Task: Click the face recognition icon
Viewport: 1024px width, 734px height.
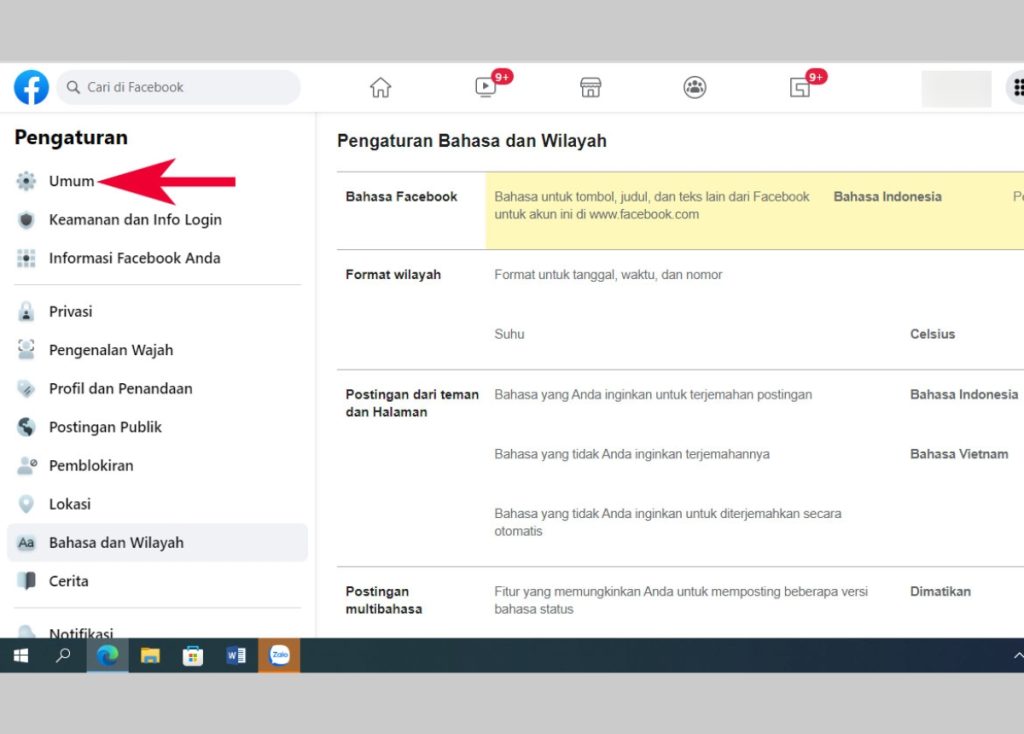Action: 26,350
